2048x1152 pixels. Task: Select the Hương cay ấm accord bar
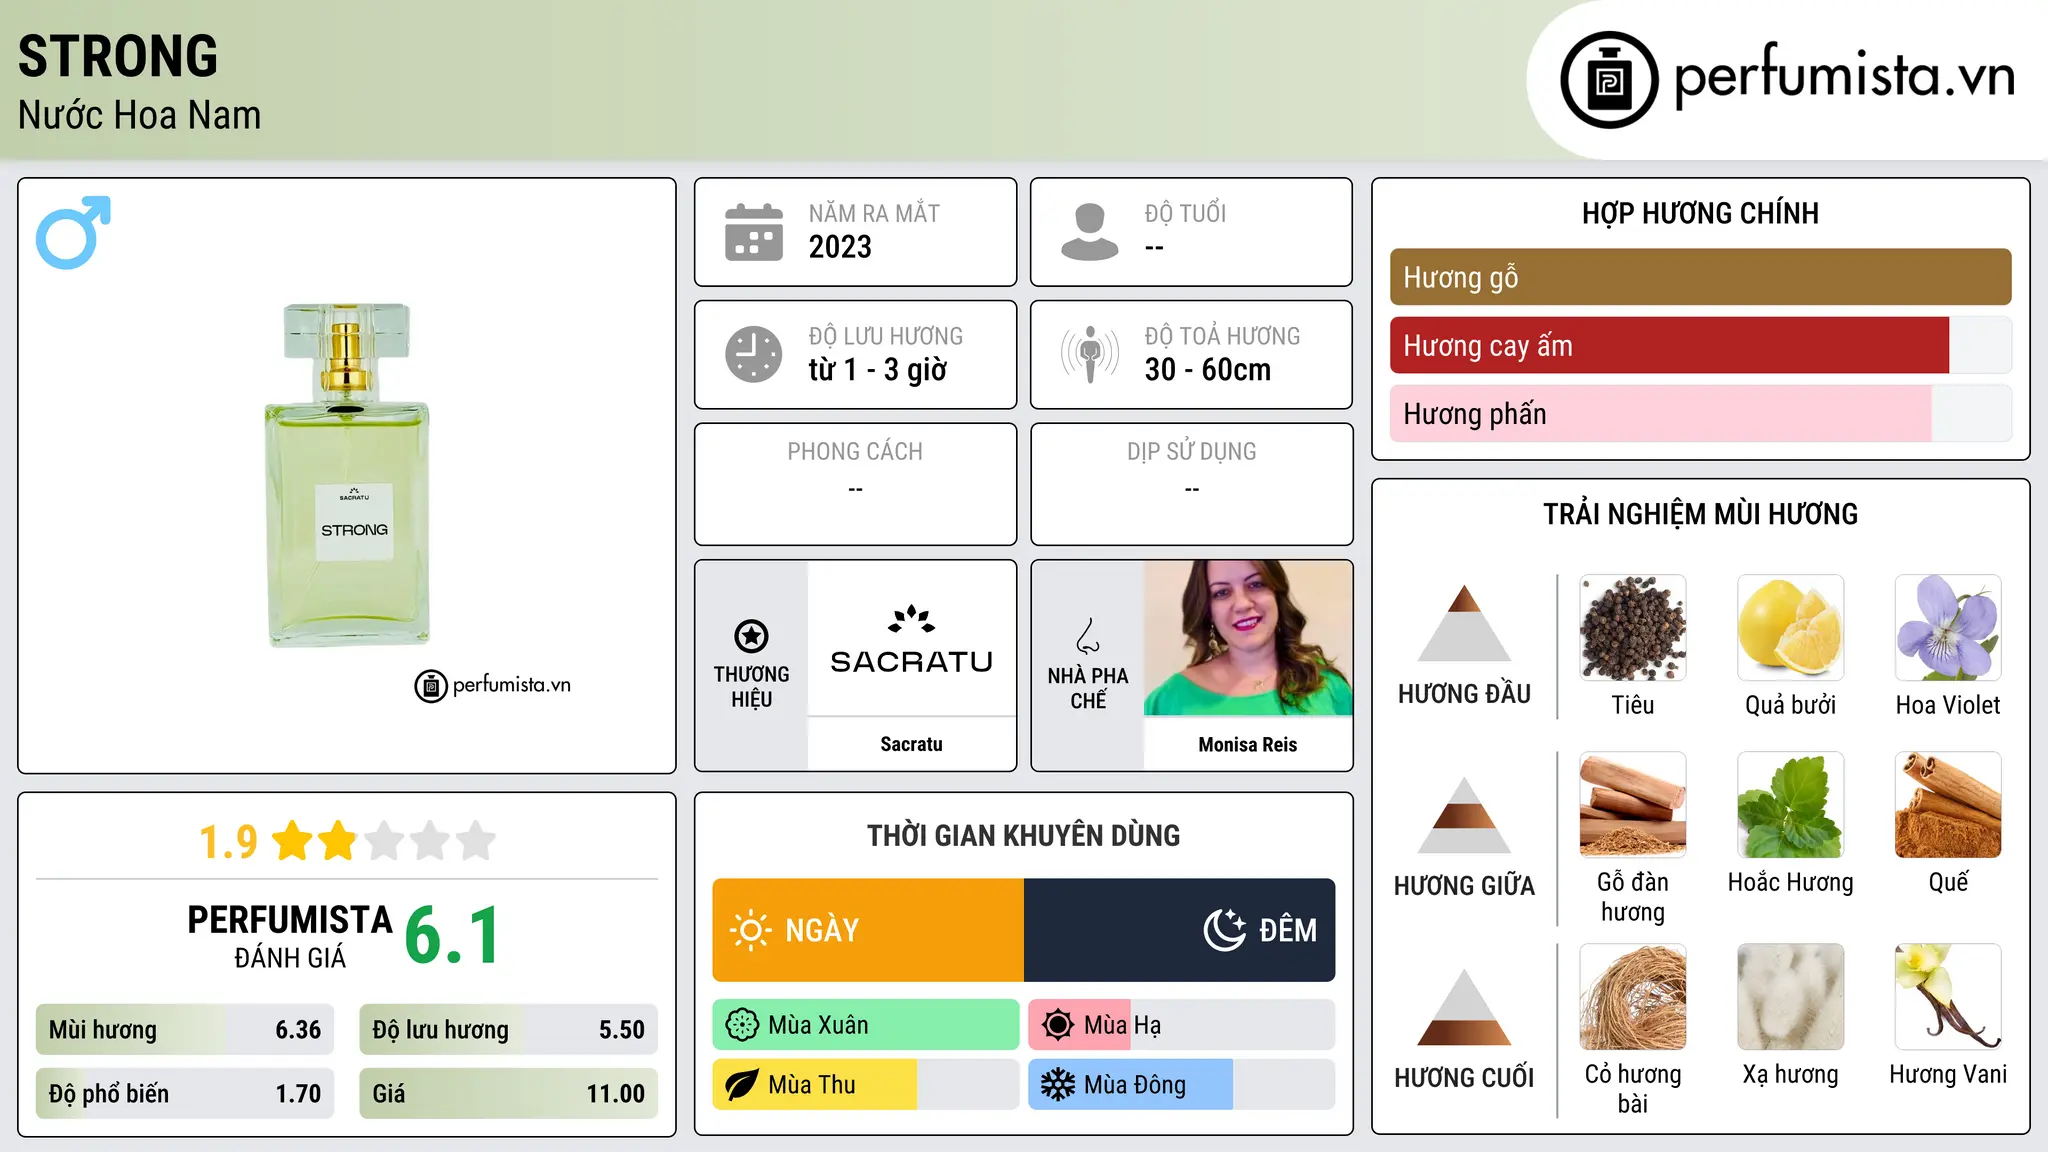pos(1700,345)
